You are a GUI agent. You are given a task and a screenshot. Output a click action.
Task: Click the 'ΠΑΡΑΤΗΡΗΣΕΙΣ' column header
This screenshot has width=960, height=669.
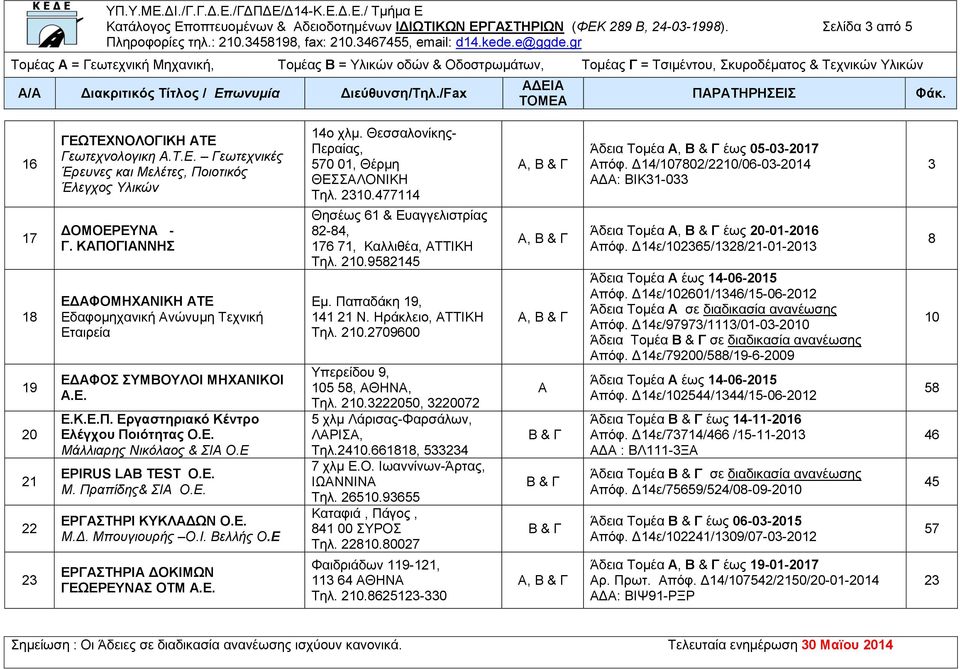[744, 94]
